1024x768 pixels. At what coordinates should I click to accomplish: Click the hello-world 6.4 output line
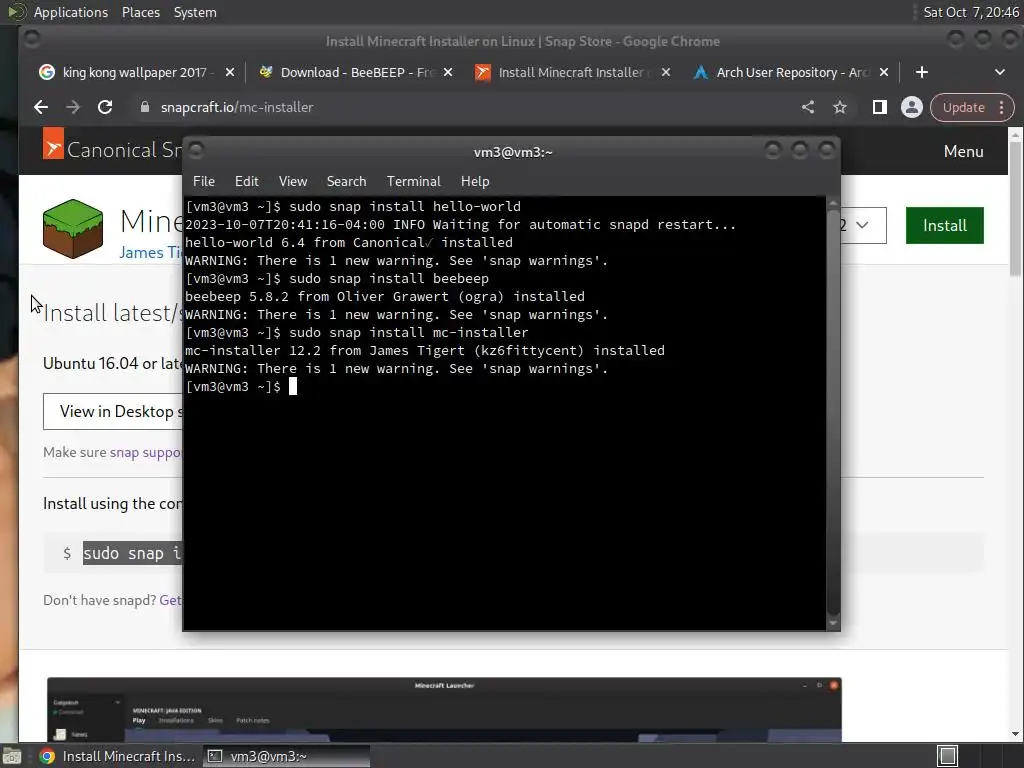click(349, 242)
